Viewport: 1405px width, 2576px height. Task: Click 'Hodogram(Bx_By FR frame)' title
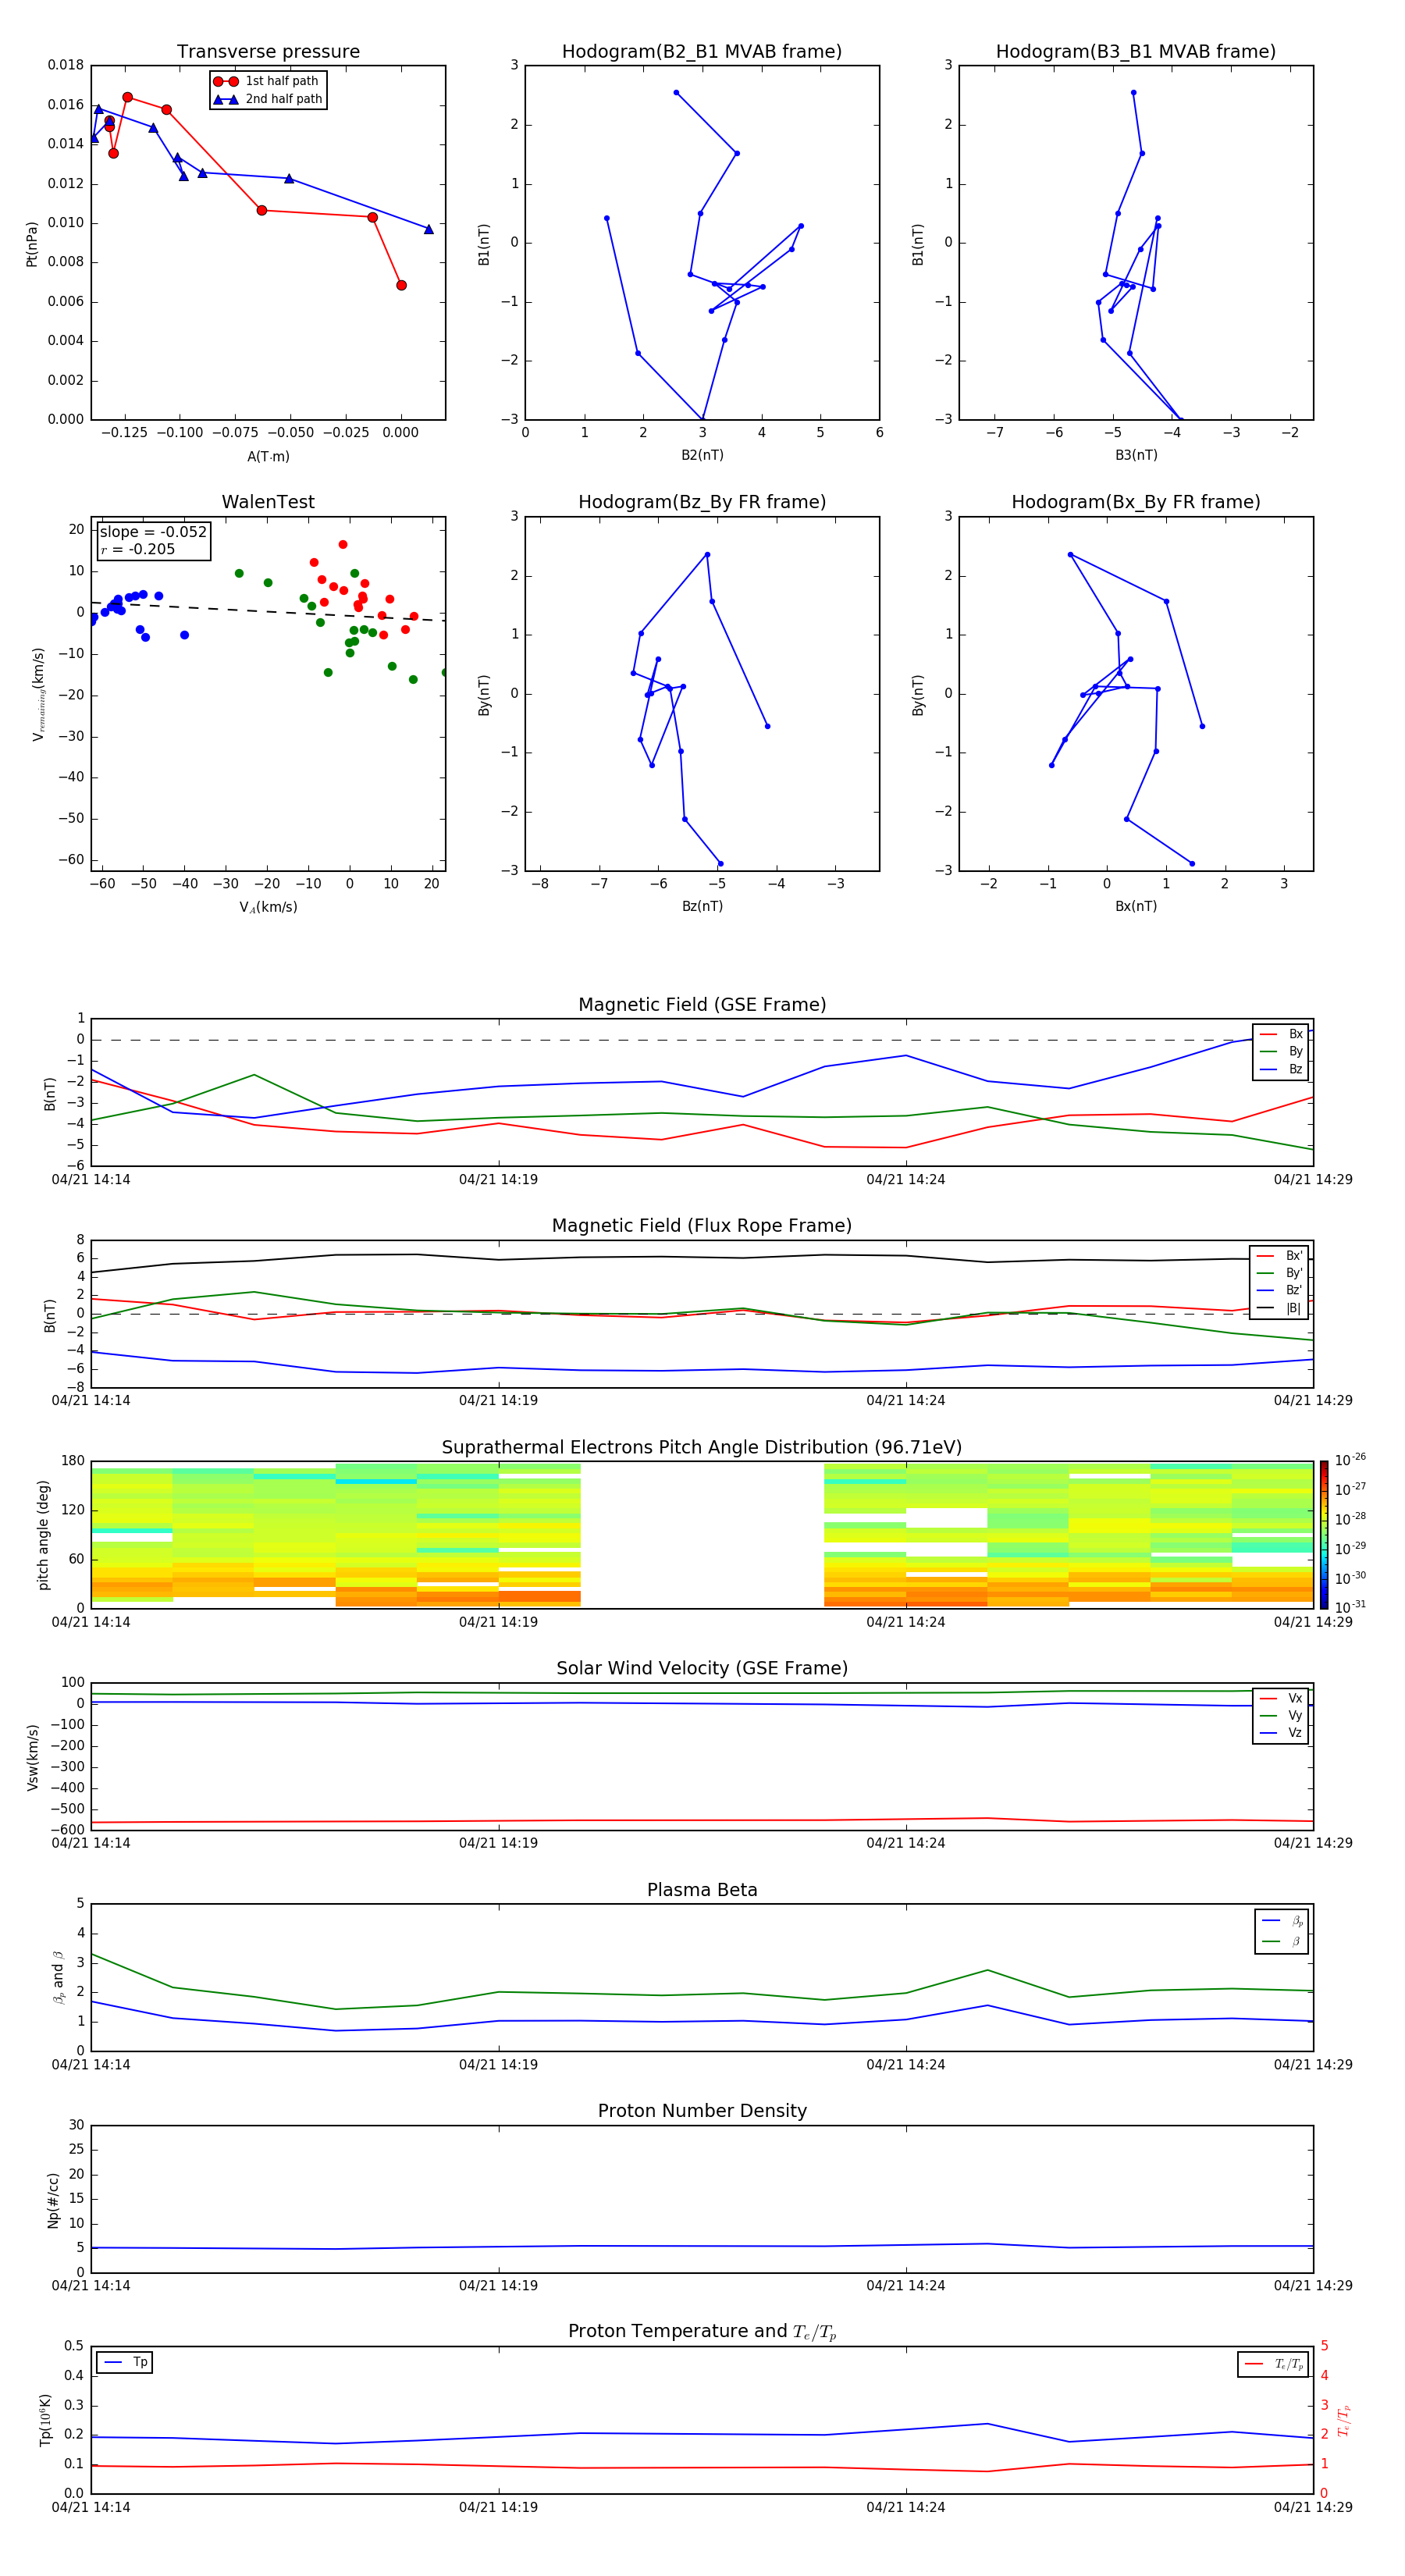(x=1136, y=502)
